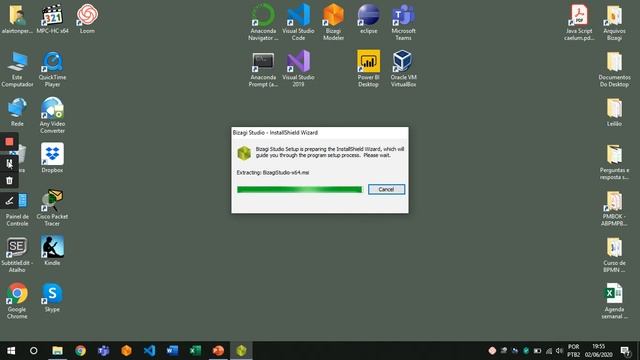Open the Perguntas e resposta folder
This screenshot has width=640, height=360.
click(614, 162)
